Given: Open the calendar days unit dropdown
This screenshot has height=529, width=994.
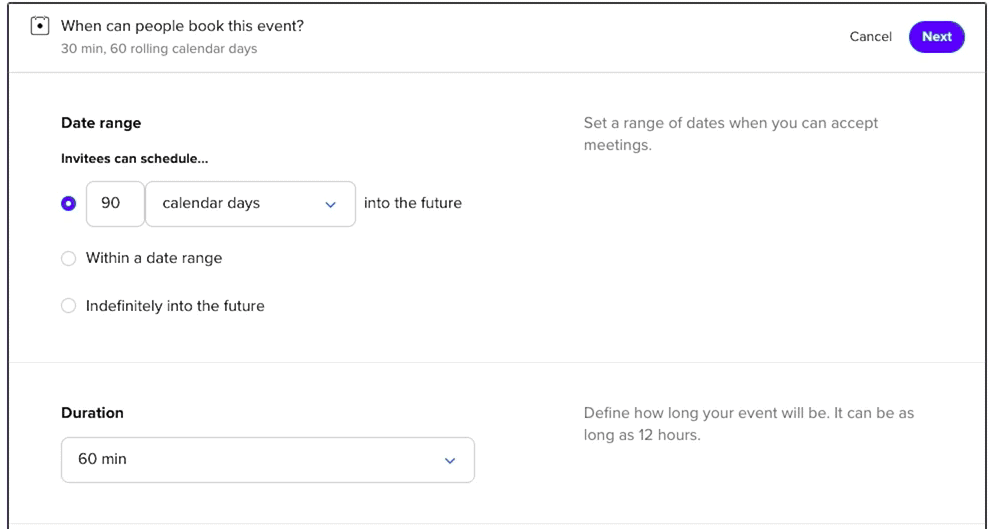Looking at the screenshot, I should click(x=250, y=204).
